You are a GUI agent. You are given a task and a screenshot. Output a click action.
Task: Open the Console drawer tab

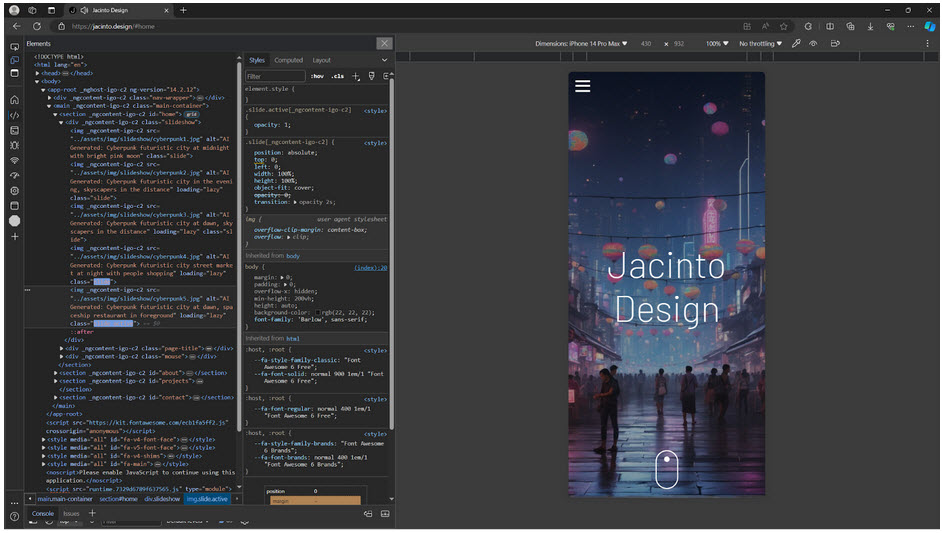pyautogui.click(x=43, y=513)
